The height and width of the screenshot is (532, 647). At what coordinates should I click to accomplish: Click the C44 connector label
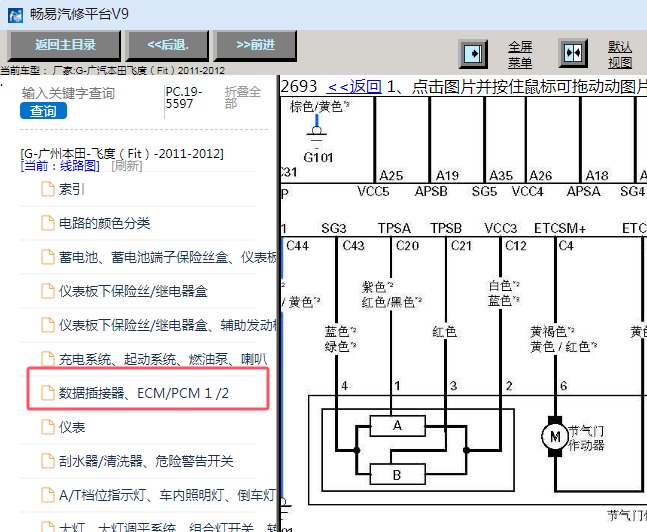tap(298, 246)
